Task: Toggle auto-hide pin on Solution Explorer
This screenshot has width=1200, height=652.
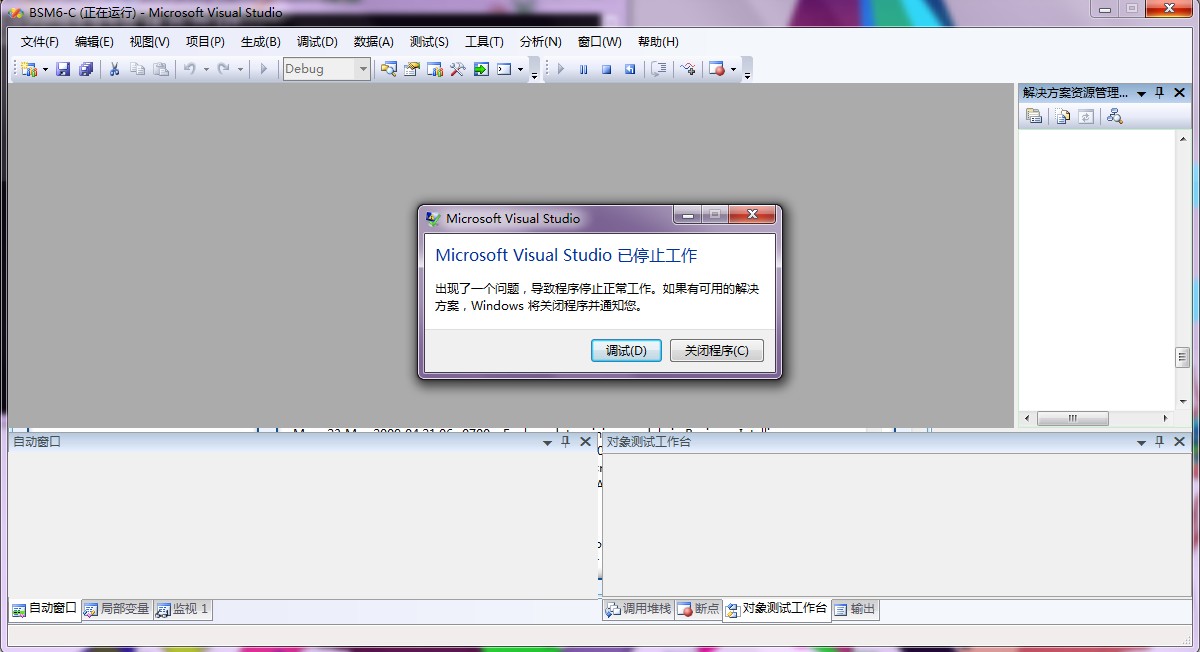Action: click(x=1160, y=92)
